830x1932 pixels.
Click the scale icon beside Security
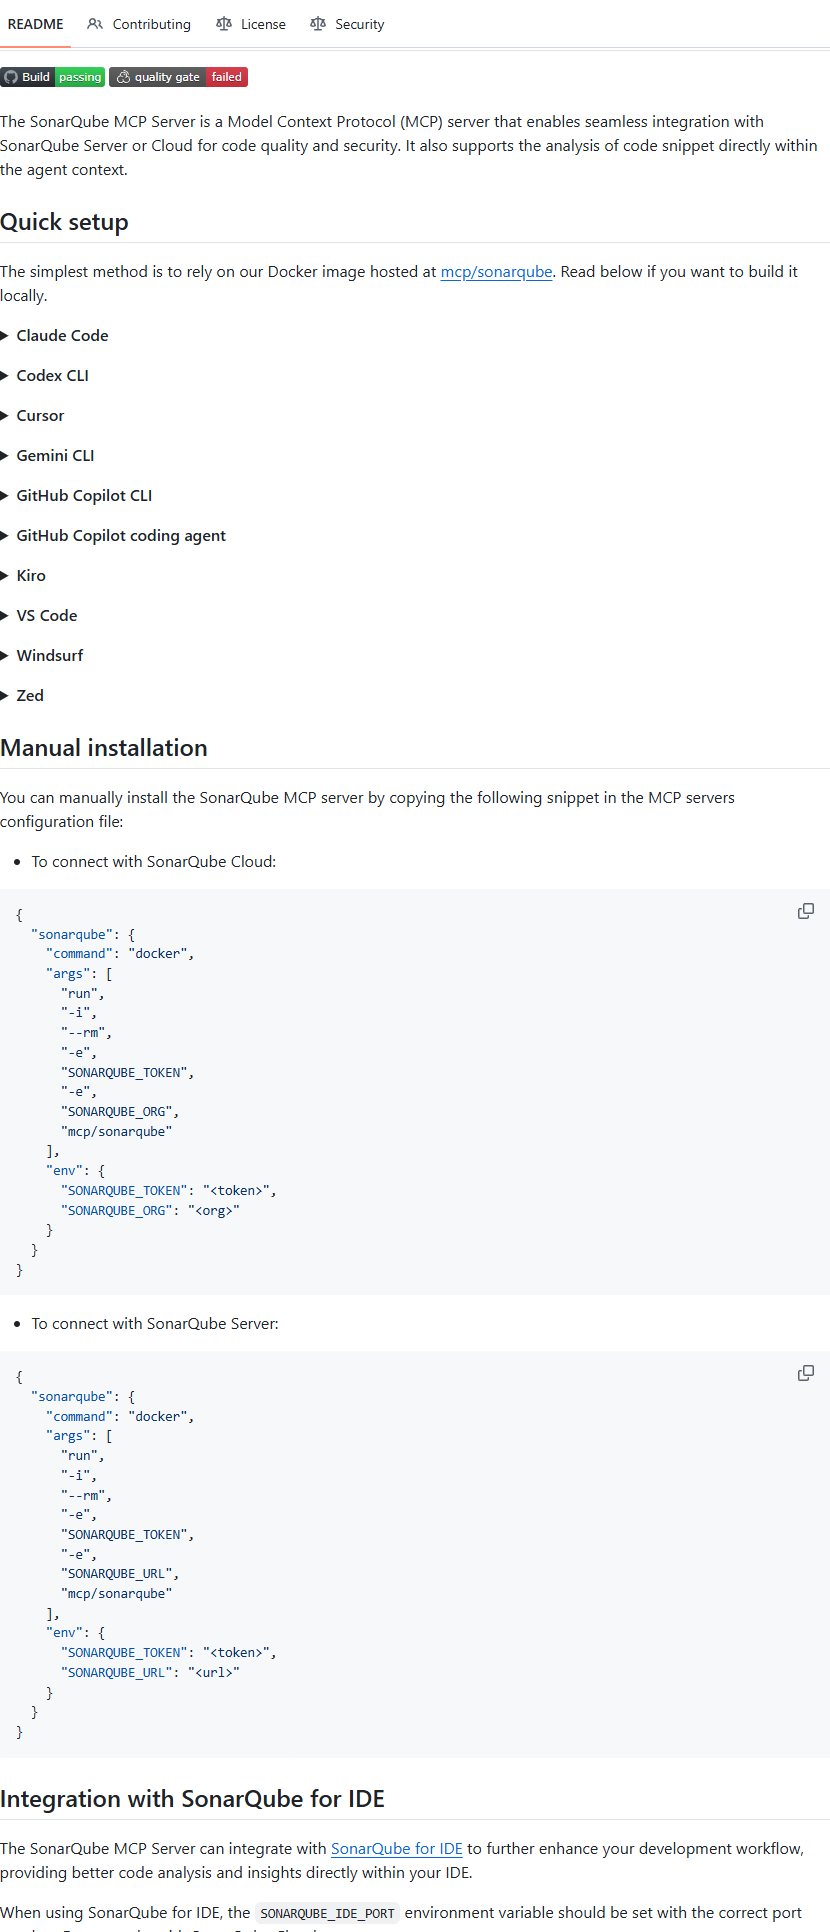pyautogui.click(x=318, y=24)
